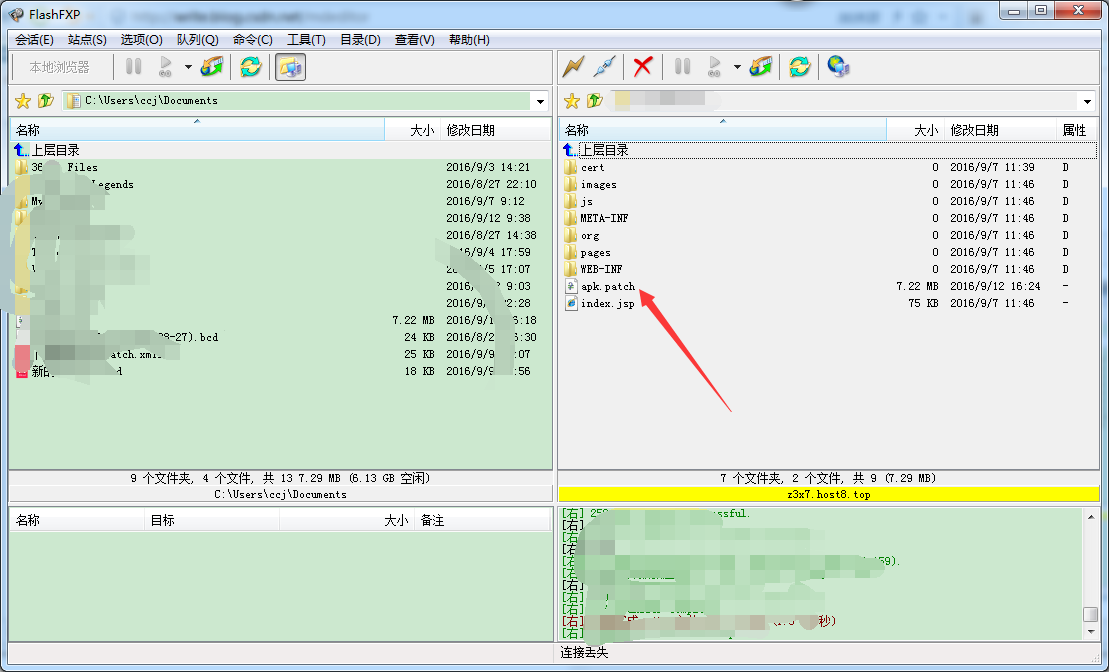The height and width of the screenshot is (672, 1109).
Task: Open the 查看(V) menu
Action: (x=414, y=40)
